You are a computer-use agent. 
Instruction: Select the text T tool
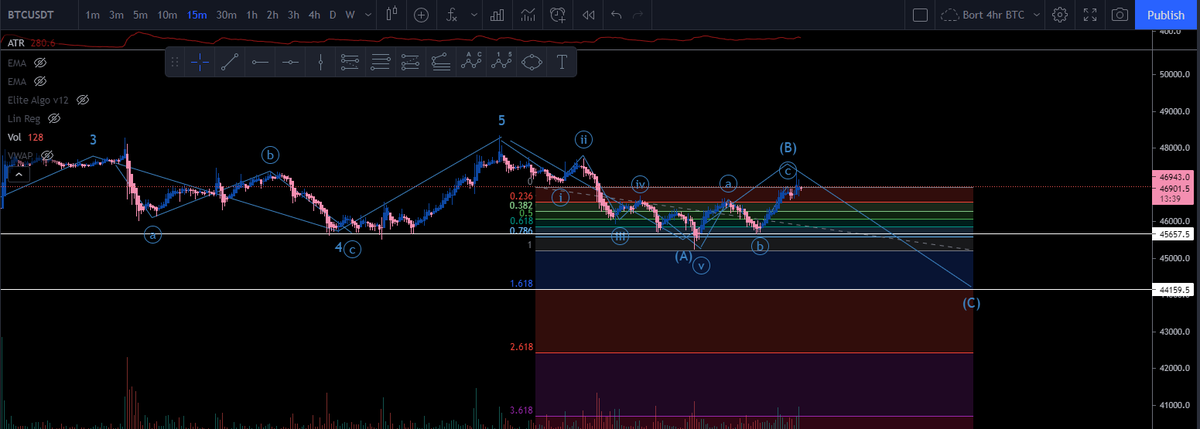tap(561, 62)
